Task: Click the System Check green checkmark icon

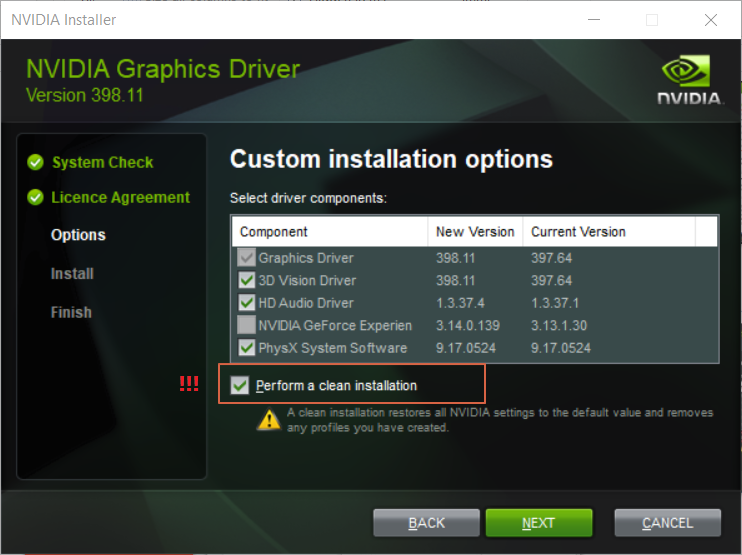Action: point(36,162)
